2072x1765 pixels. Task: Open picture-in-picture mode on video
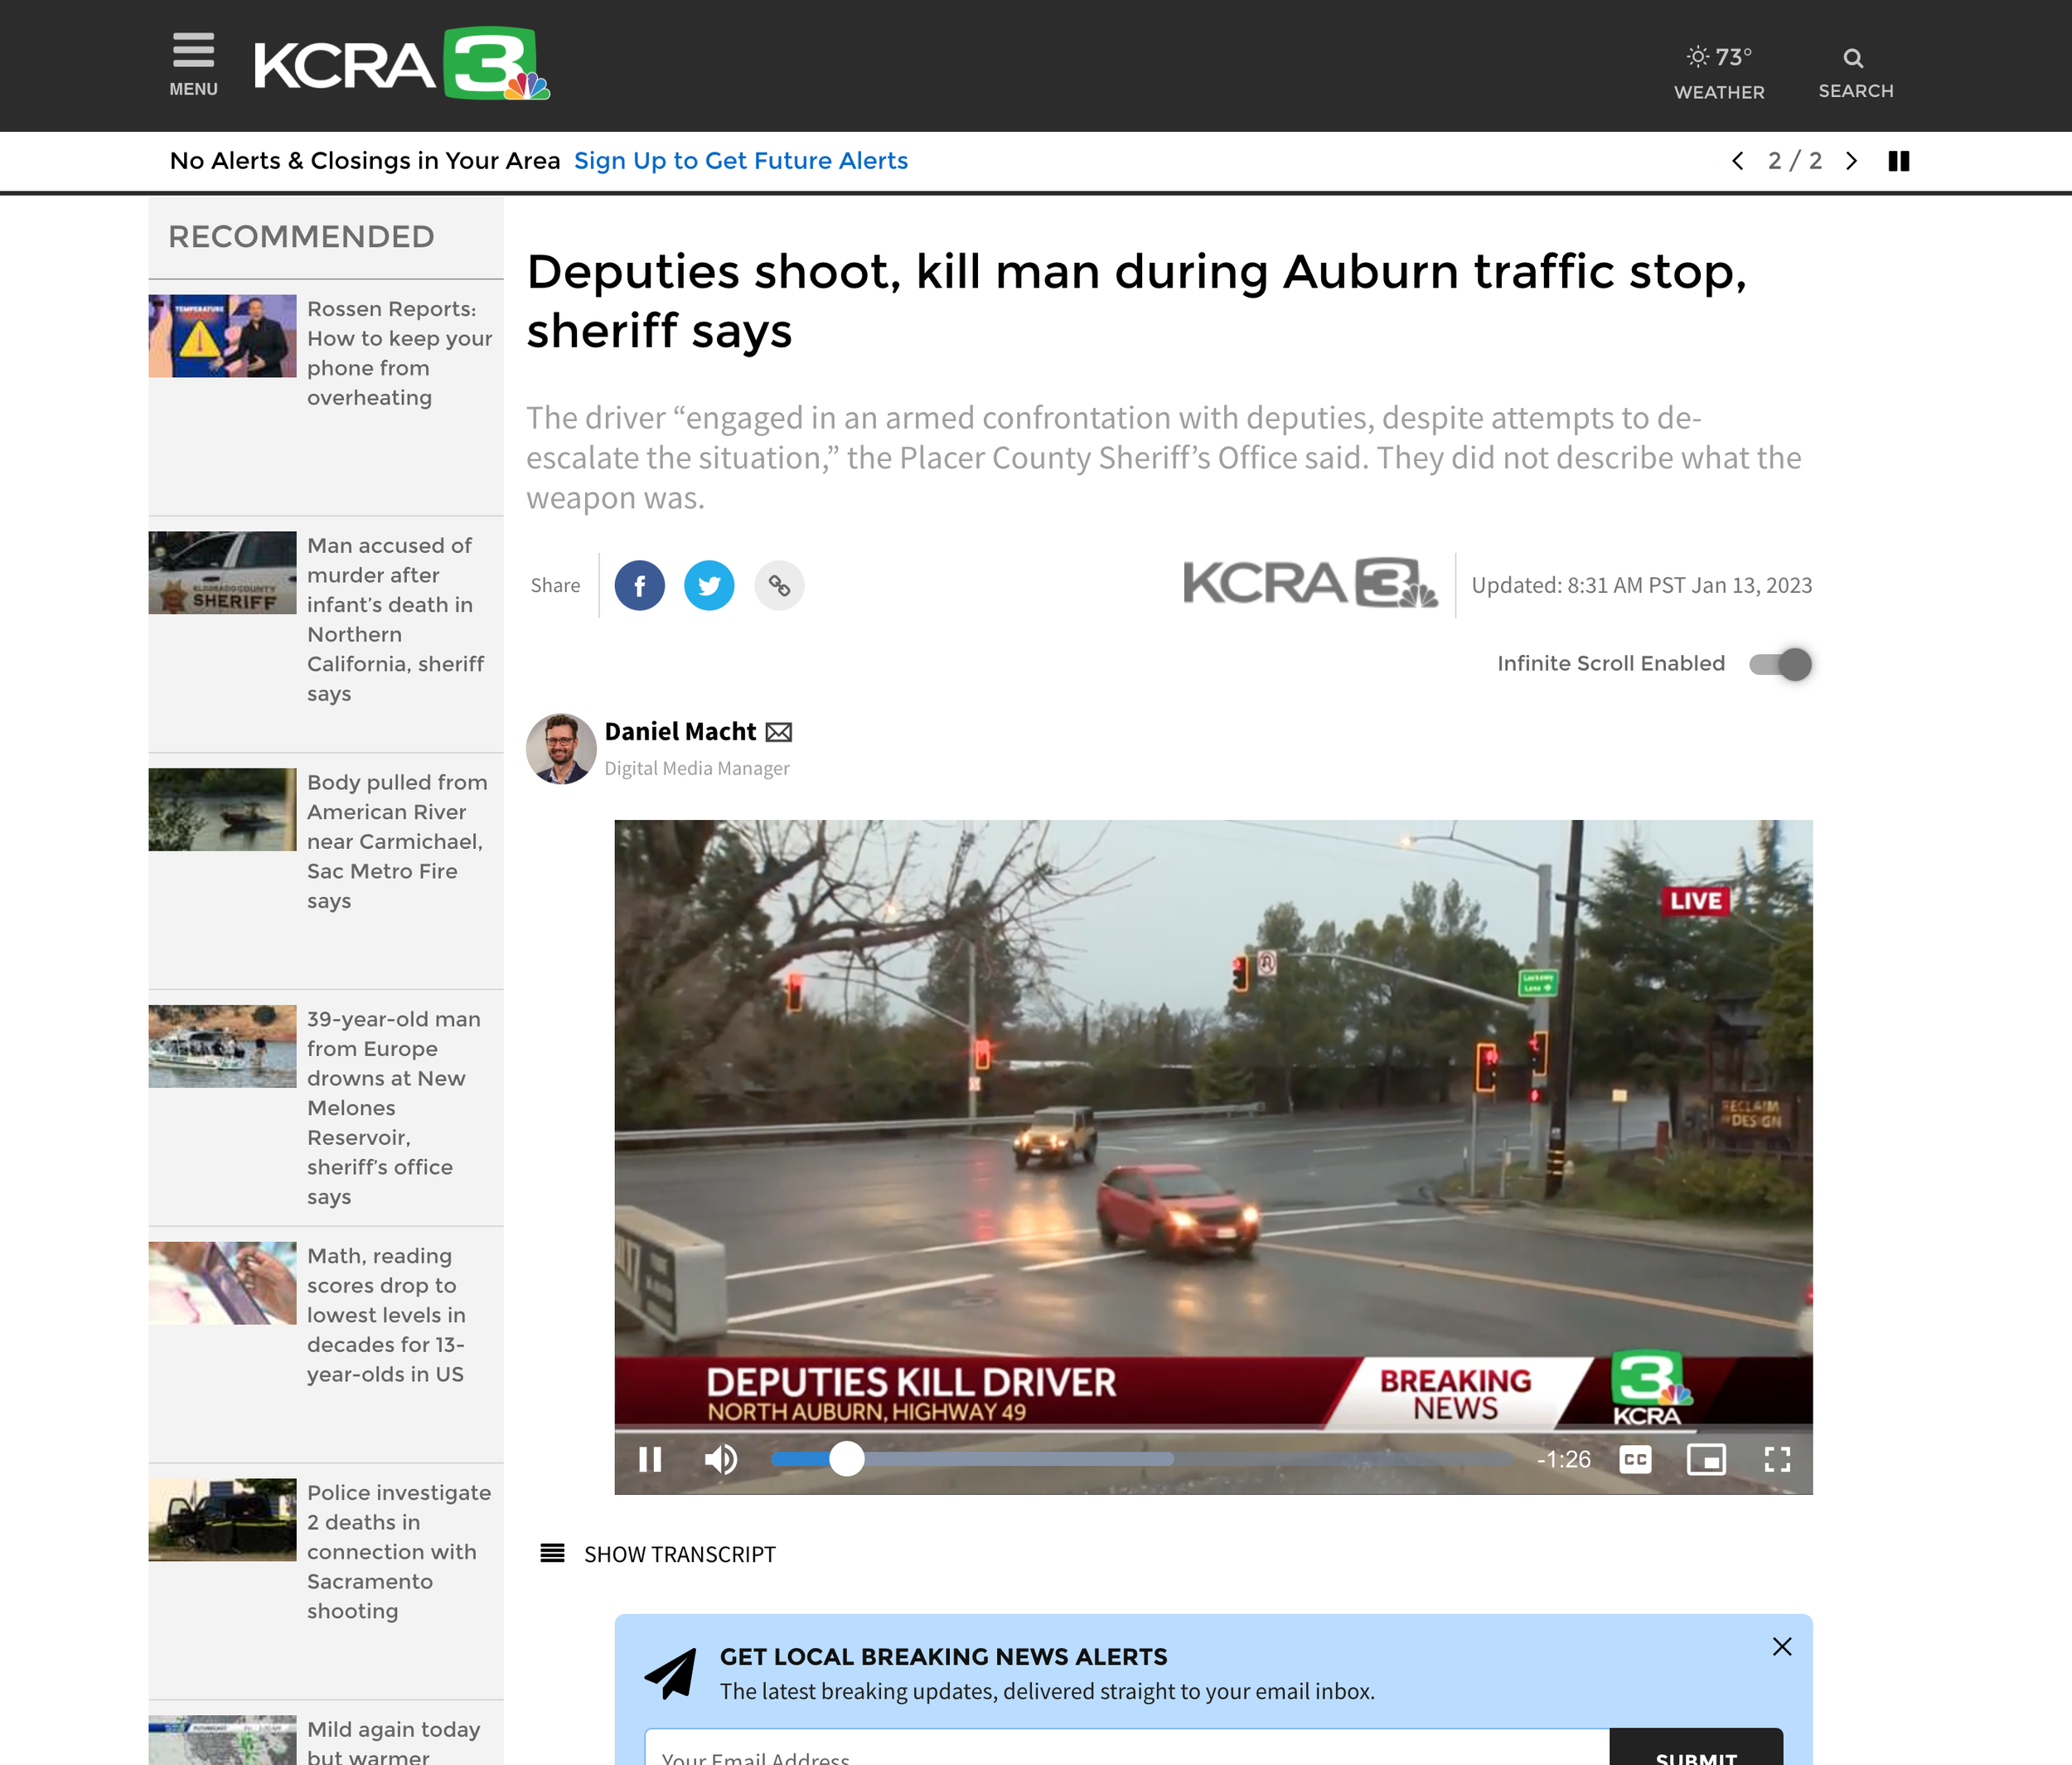1706,1459
